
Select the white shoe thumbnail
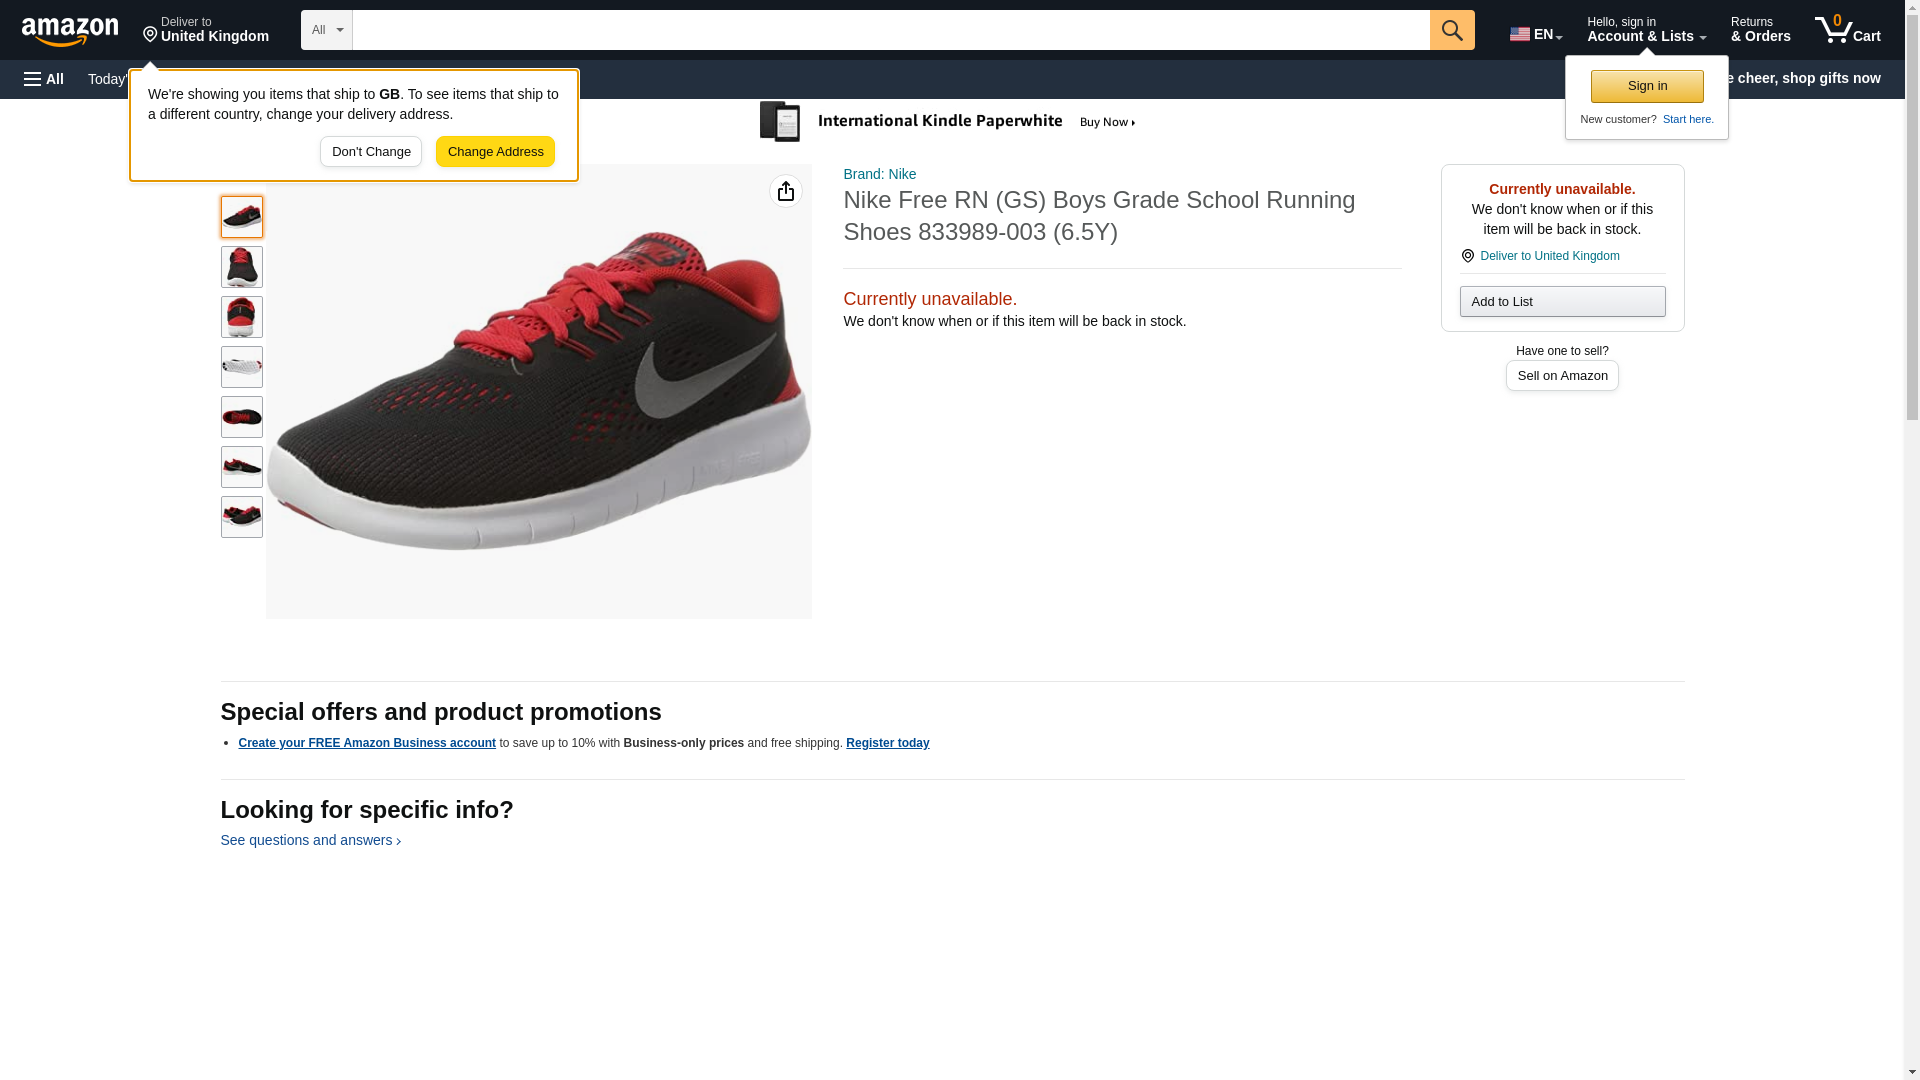point(241,367)
